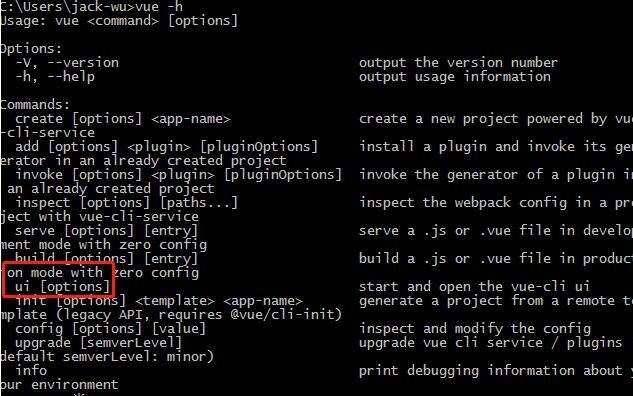Image resolution: width=633 pixels, height=396 pixels.
Task: Click 'upgrade [semverLevel]' command text
Action: (99, 343)
